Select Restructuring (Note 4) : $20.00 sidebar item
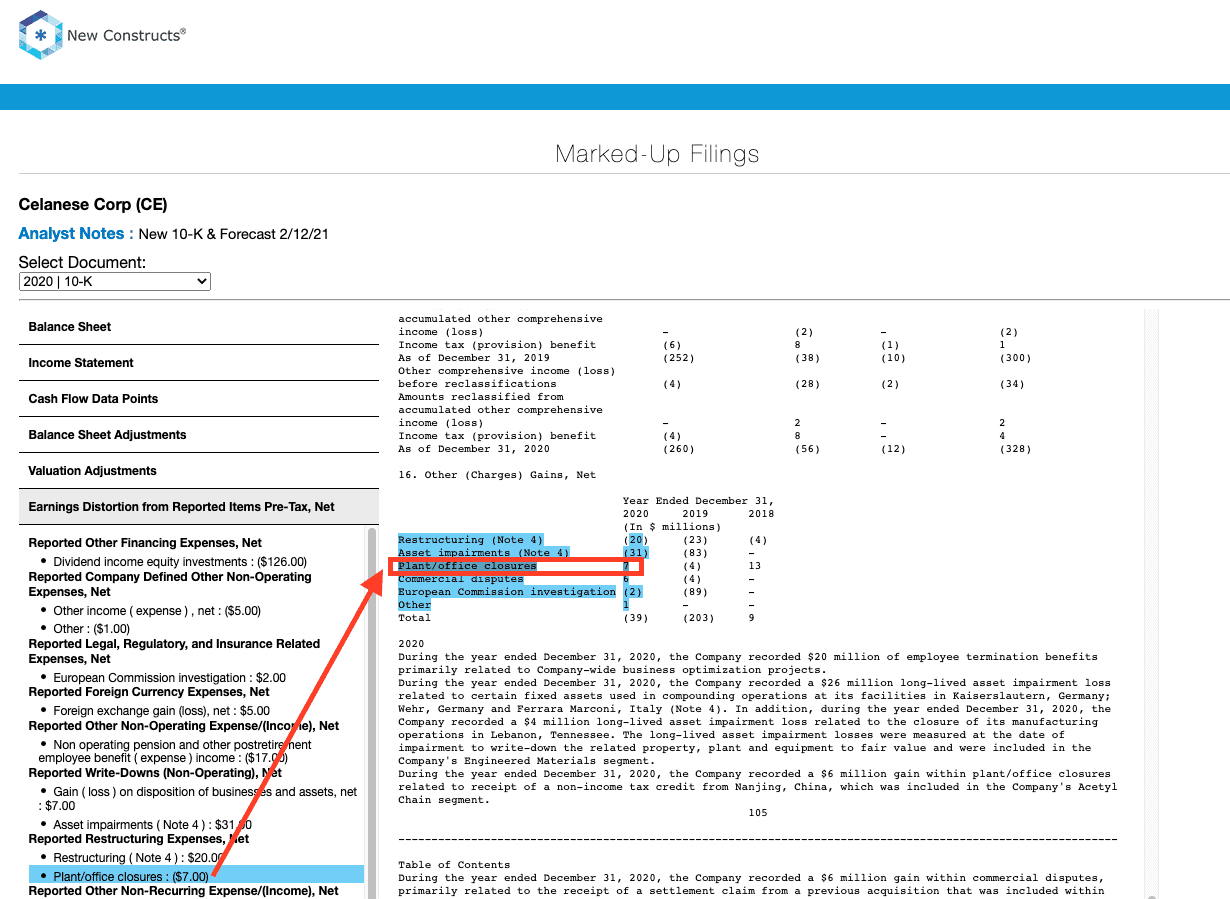Screen dimensions: 1230x899 click(x=138, y=858)
